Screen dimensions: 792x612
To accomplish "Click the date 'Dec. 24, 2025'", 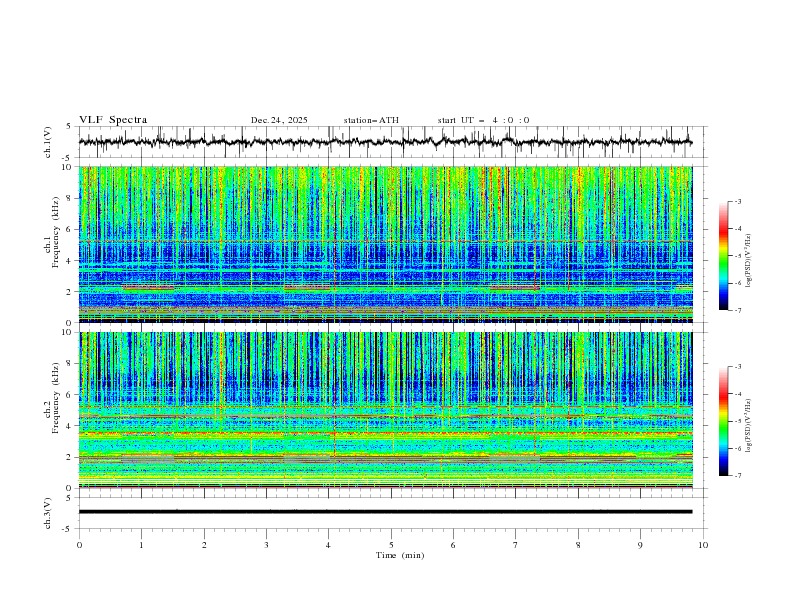I will click(279, 120).
